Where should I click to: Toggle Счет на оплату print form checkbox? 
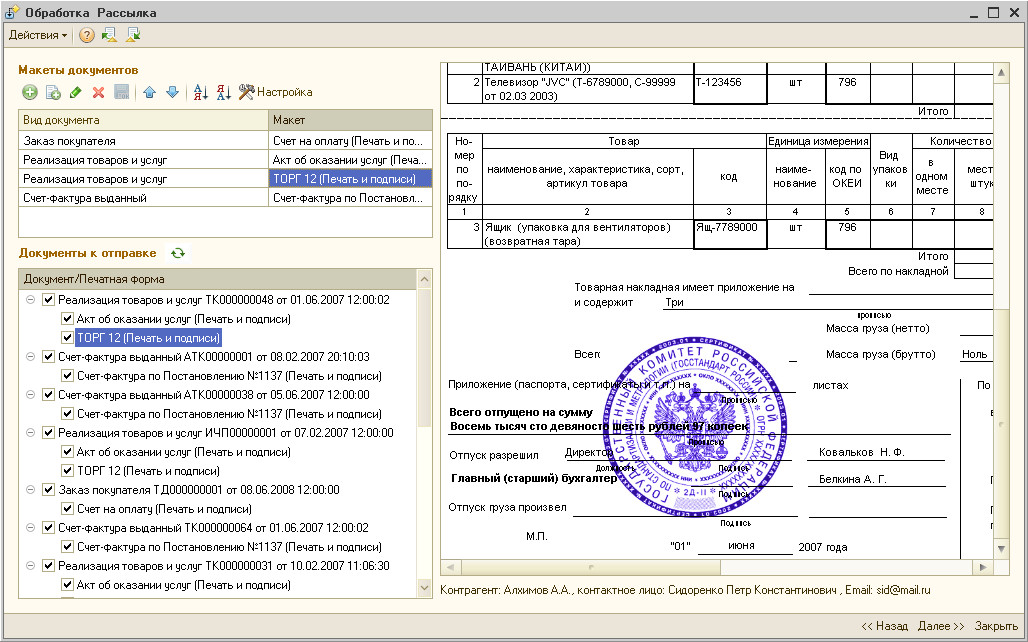point(67,508)
